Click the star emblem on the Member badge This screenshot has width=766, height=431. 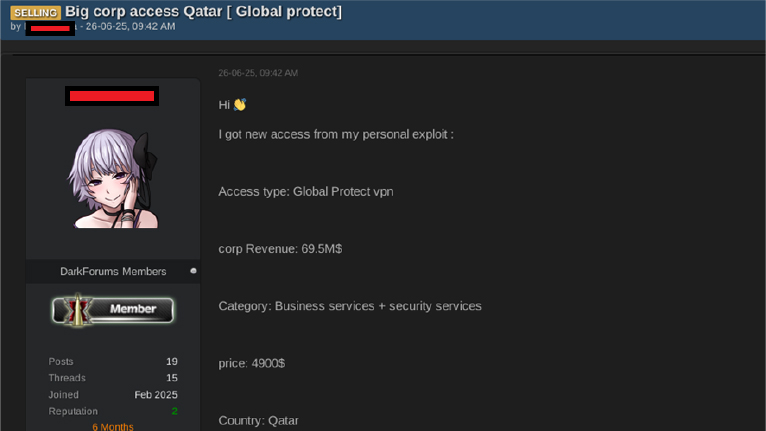[77, 310]
